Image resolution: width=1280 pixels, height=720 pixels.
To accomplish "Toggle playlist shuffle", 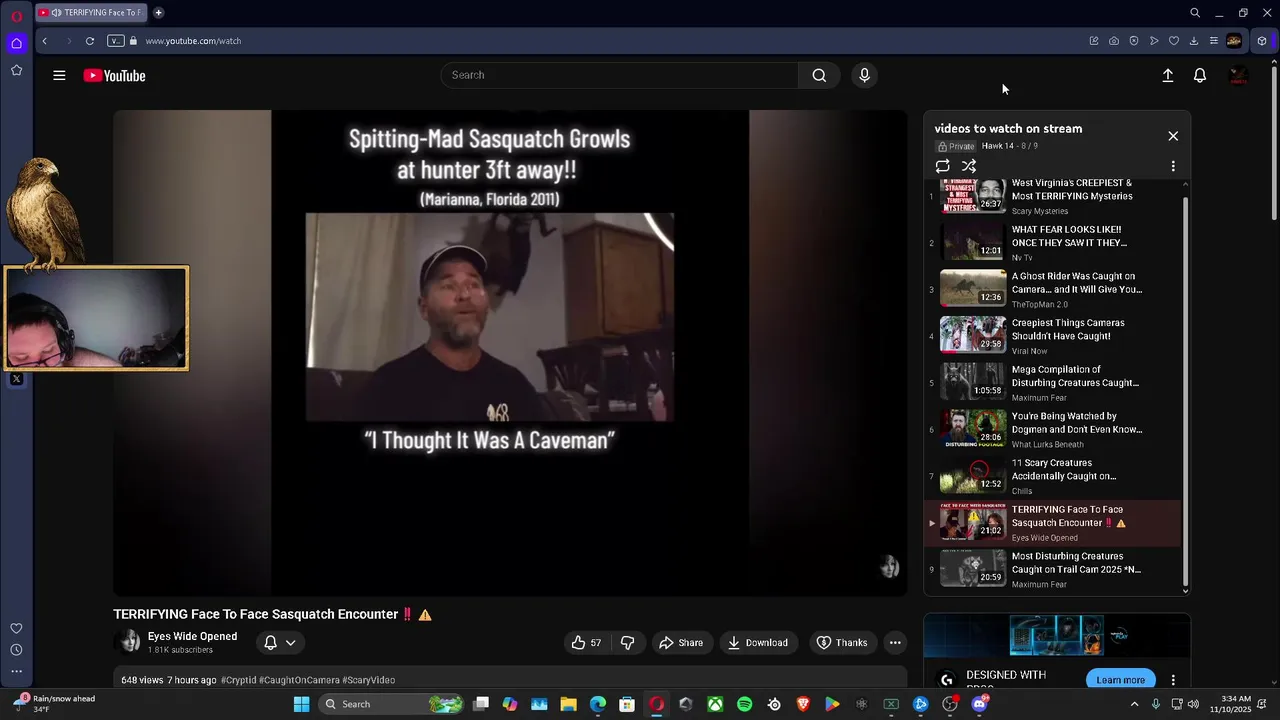I will (969, 166).
